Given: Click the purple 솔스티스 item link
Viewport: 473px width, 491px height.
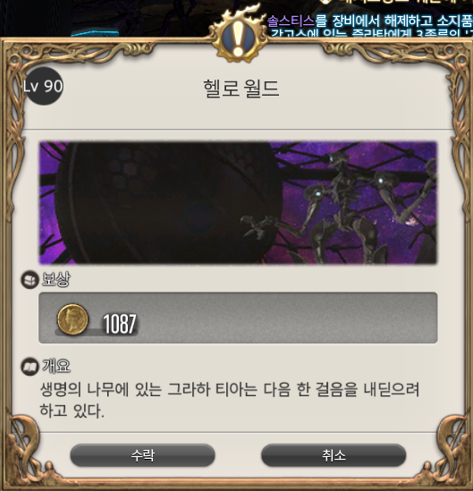Looking at the screenshot, I should click(x=291, y=21).
